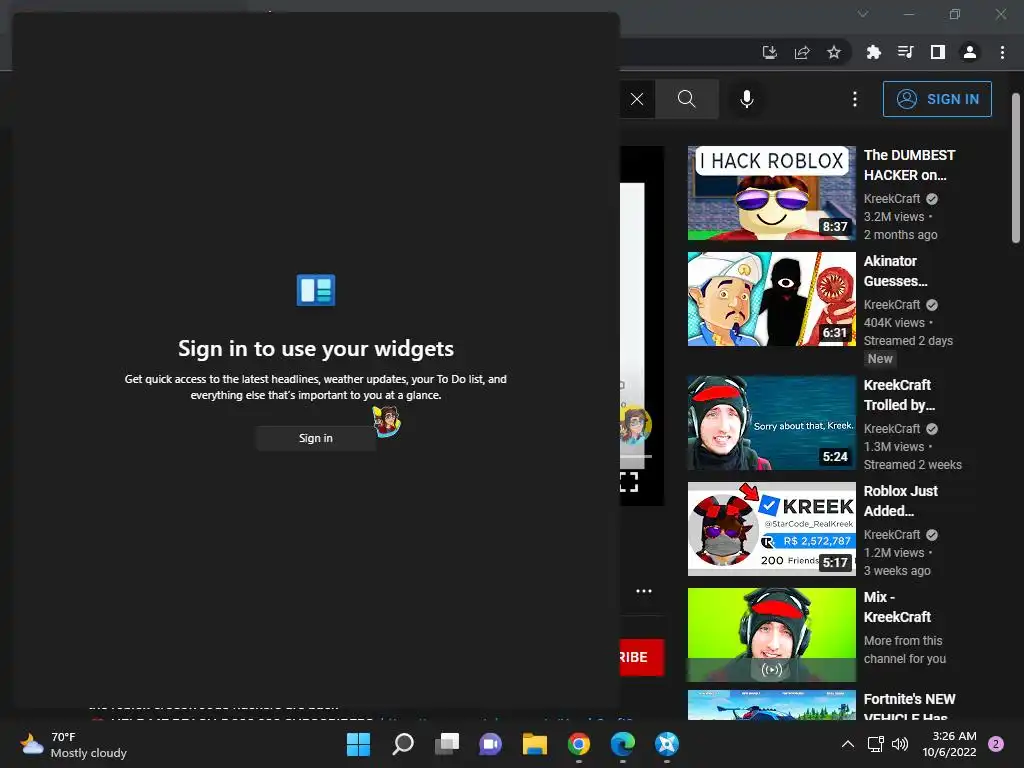This screenshot has height=768, width=1024.
Task: Open taskbar Search
Action: coord(402,744)
